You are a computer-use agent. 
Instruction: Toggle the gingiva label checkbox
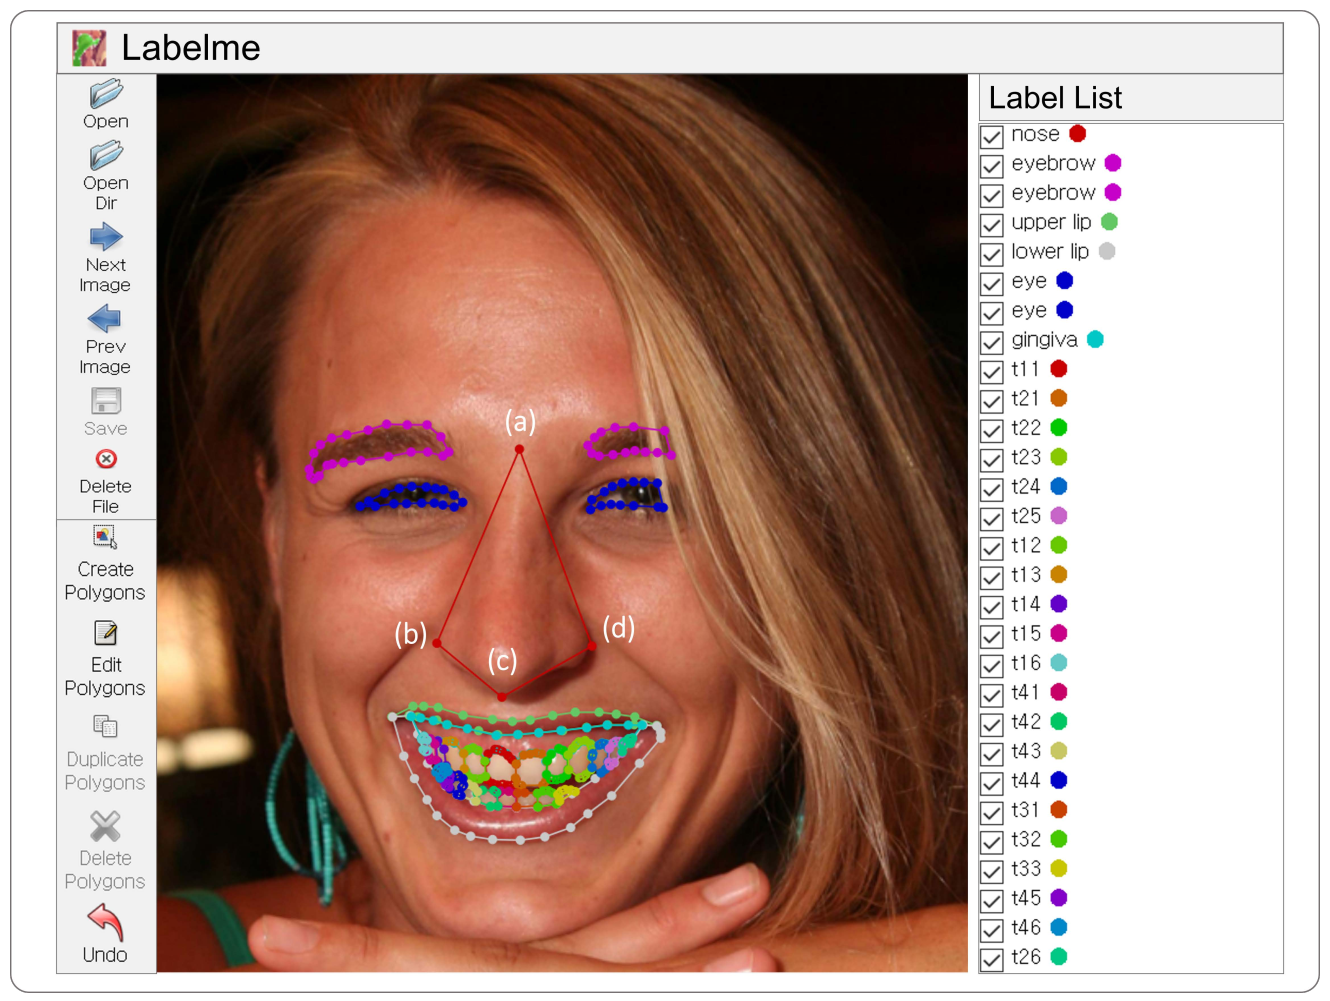click(992, 342)
